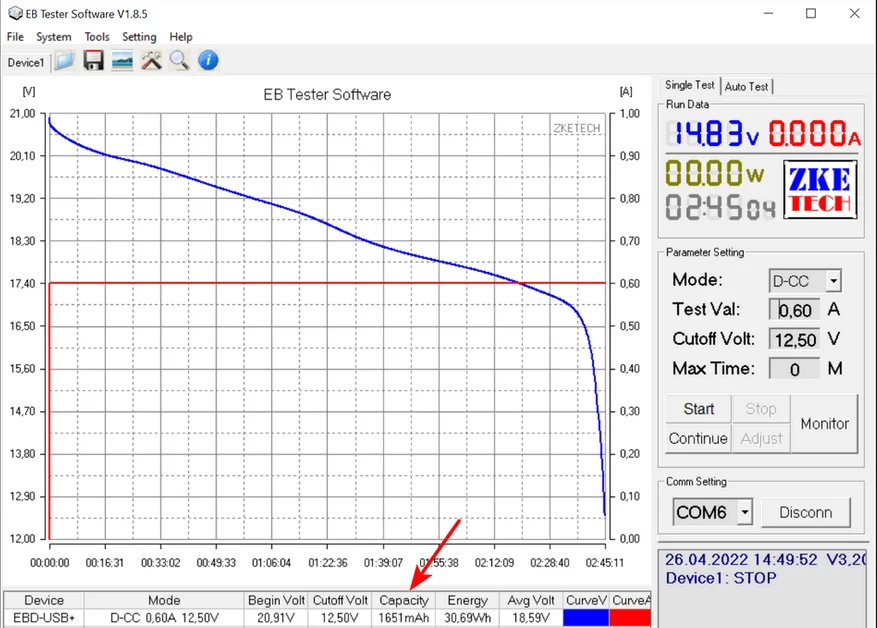Click the Monitor button
The width and height of the screenshot is (877, 628).
point(825,424)
